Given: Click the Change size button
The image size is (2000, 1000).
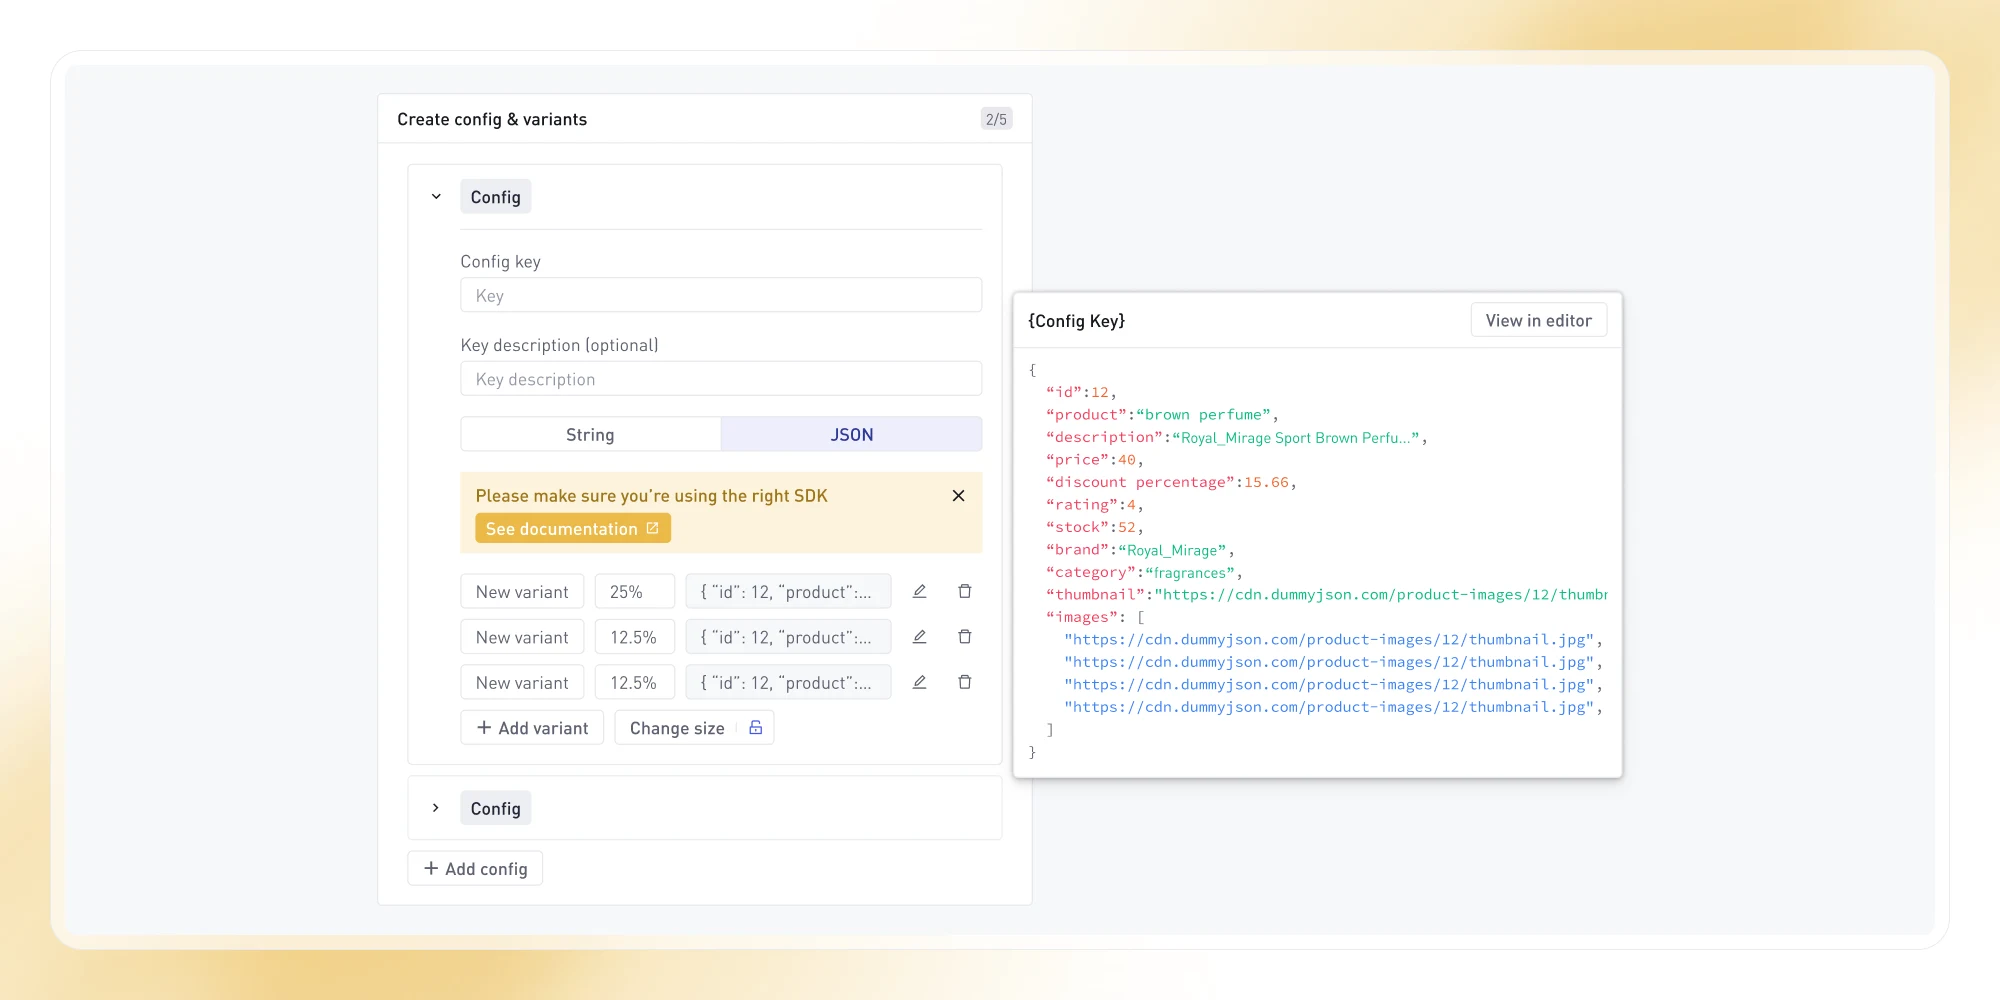Looking at the screenshot, I should 677,727.
